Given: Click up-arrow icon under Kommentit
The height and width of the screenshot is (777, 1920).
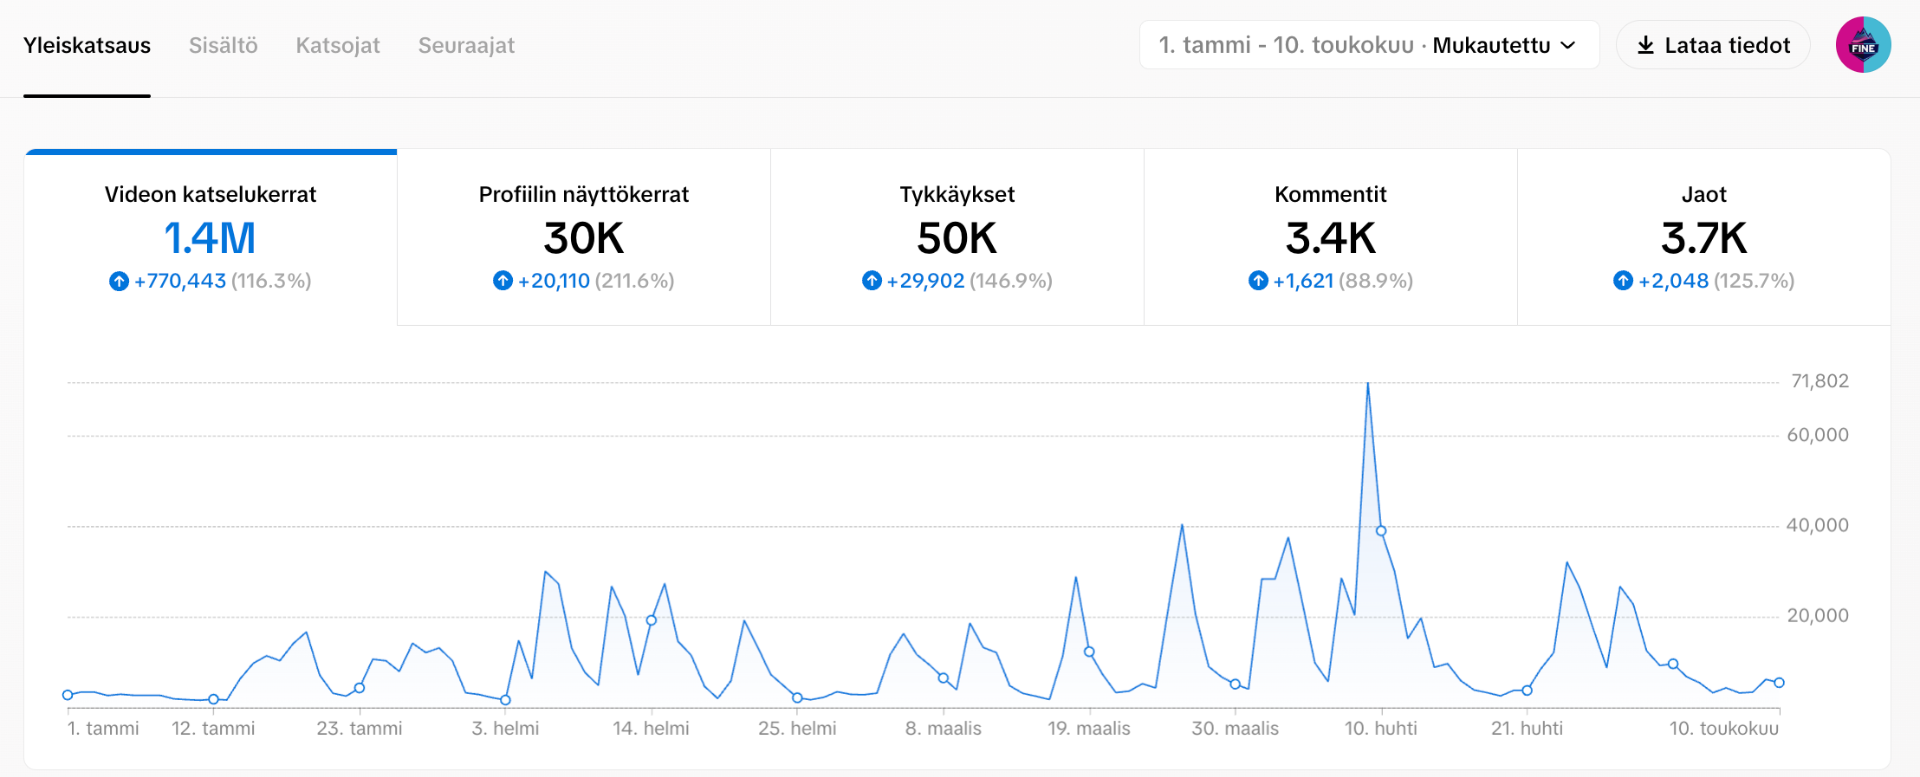Looking at the screenshot, I should tap(1258, 281).
